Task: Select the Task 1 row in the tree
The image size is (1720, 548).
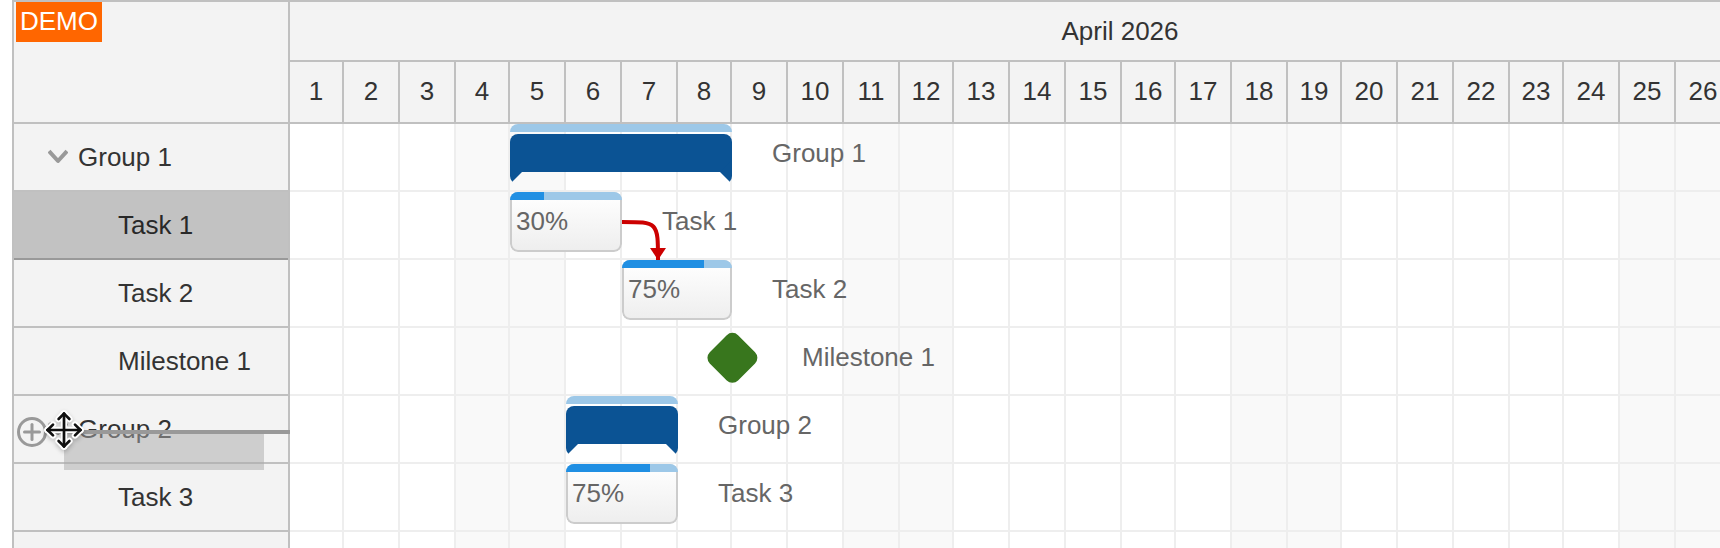Action: click(x=155, y=225)
